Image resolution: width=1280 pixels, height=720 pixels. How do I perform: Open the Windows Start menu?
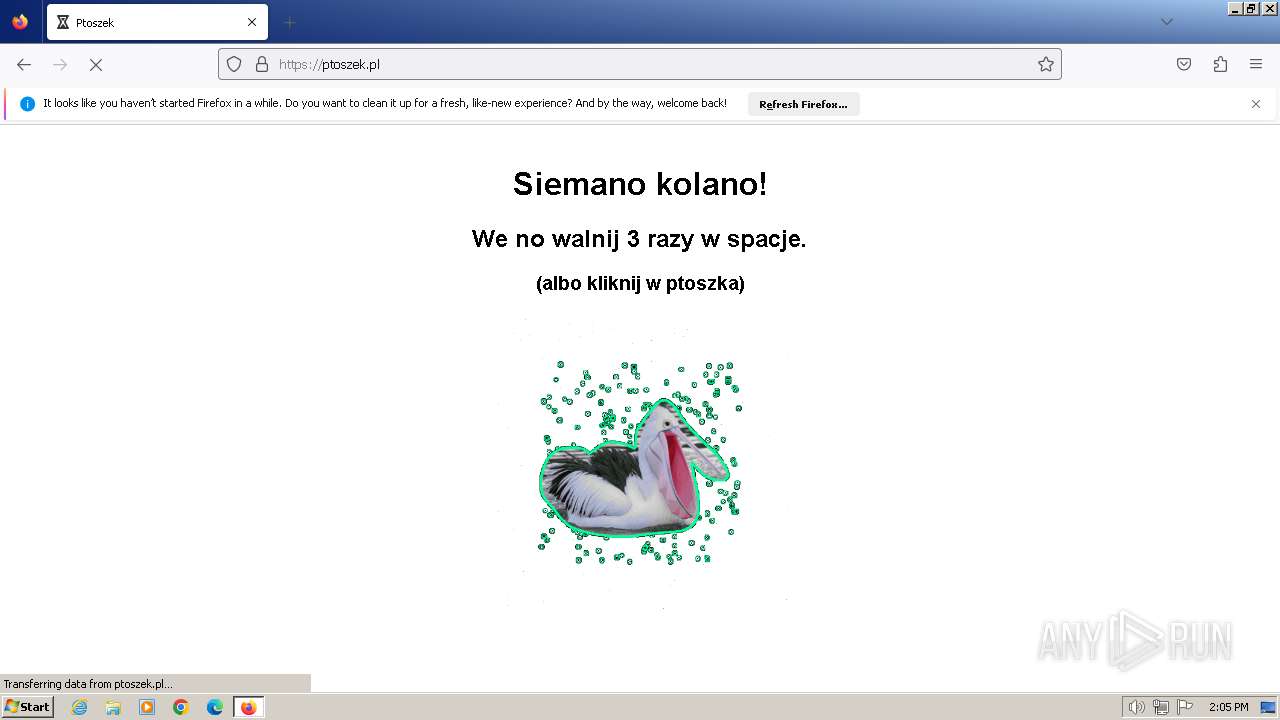pos(28,707)
